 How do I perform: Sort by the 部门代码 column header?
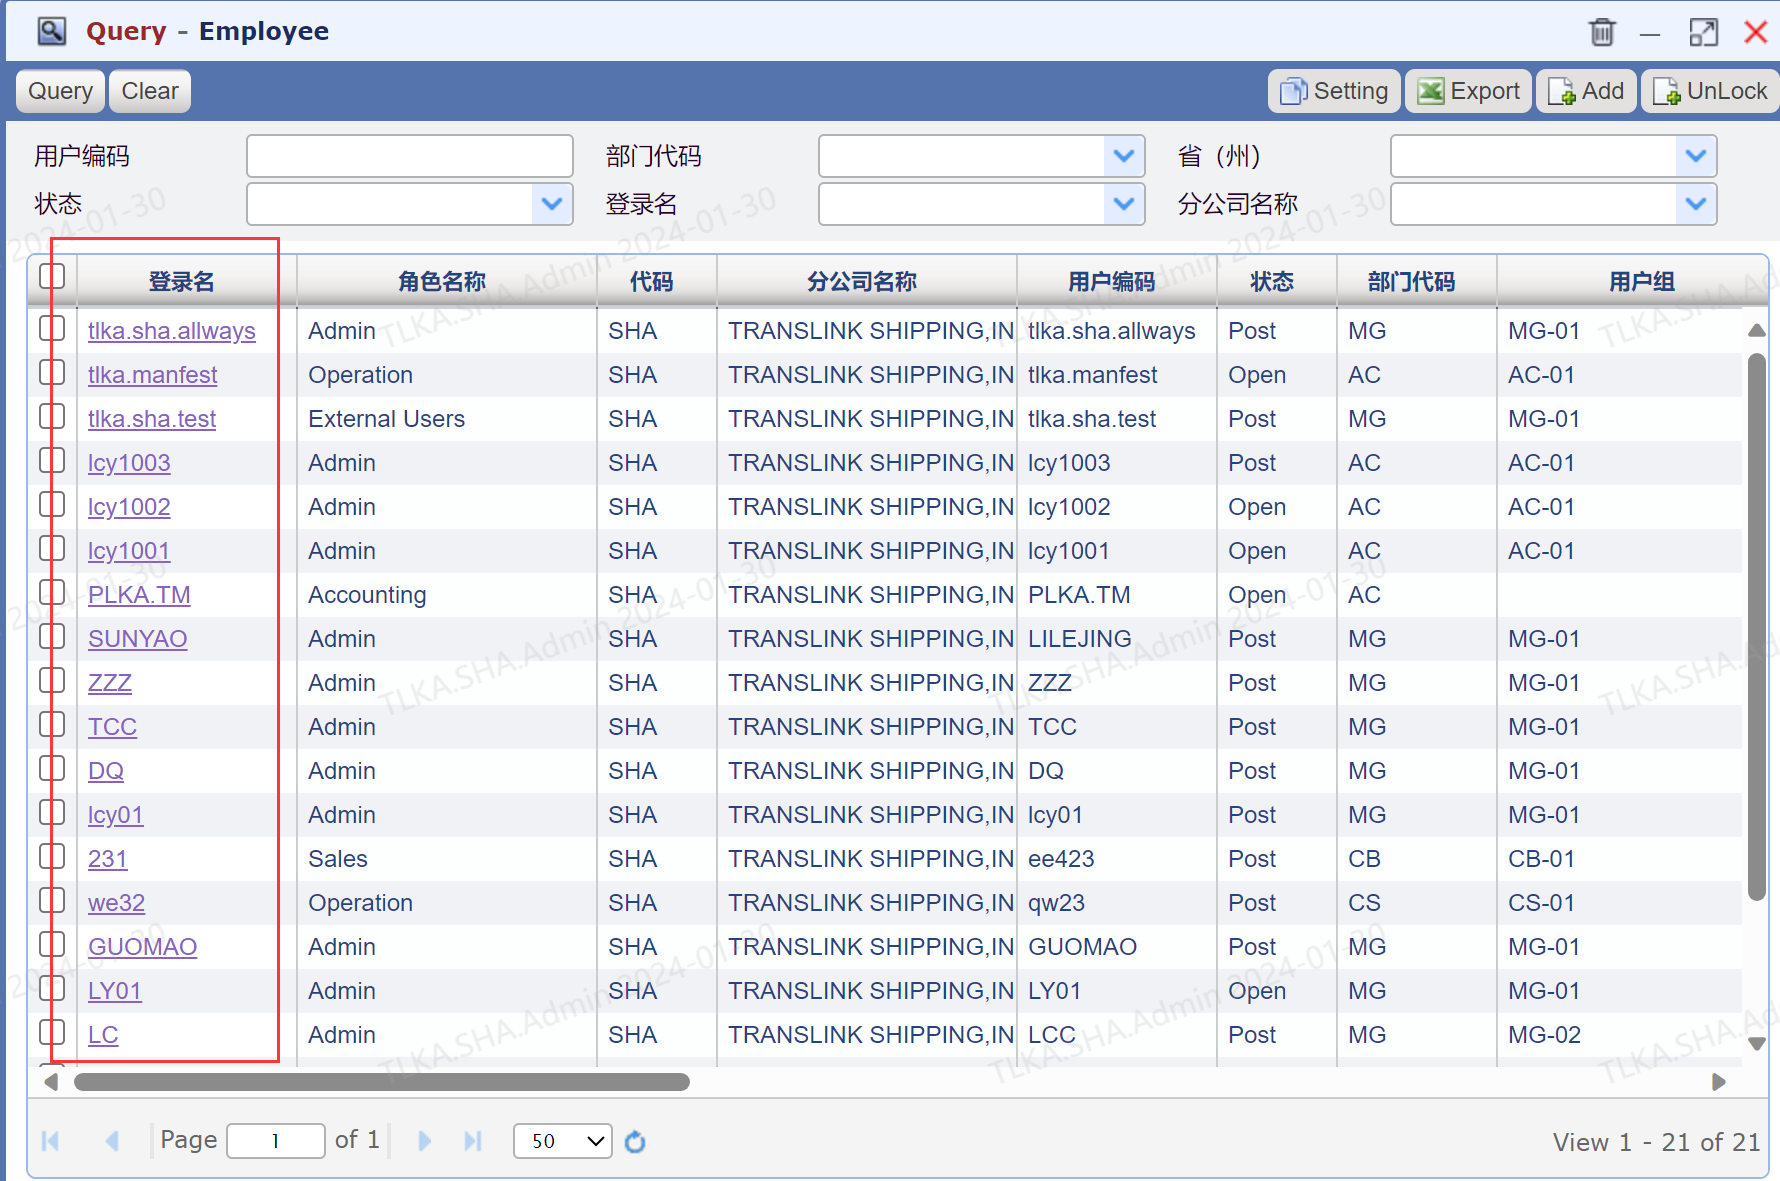[x=1412, y=282]
